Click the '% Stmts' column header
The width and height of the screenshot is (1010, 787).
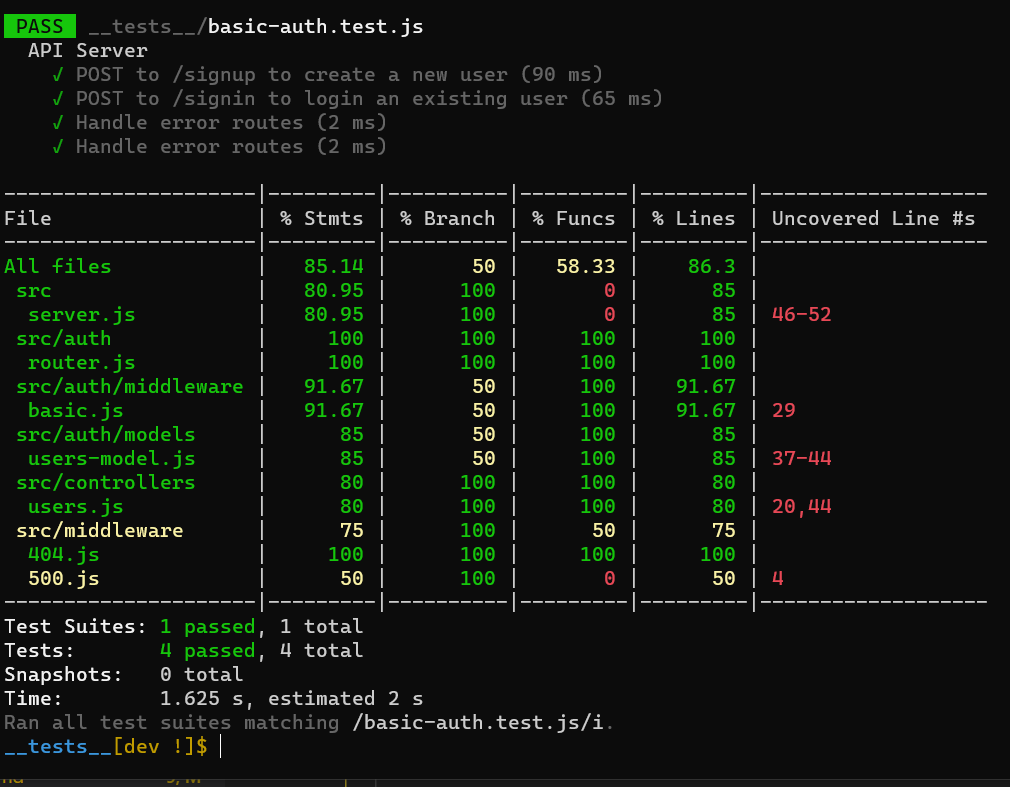tap(321, 218)
